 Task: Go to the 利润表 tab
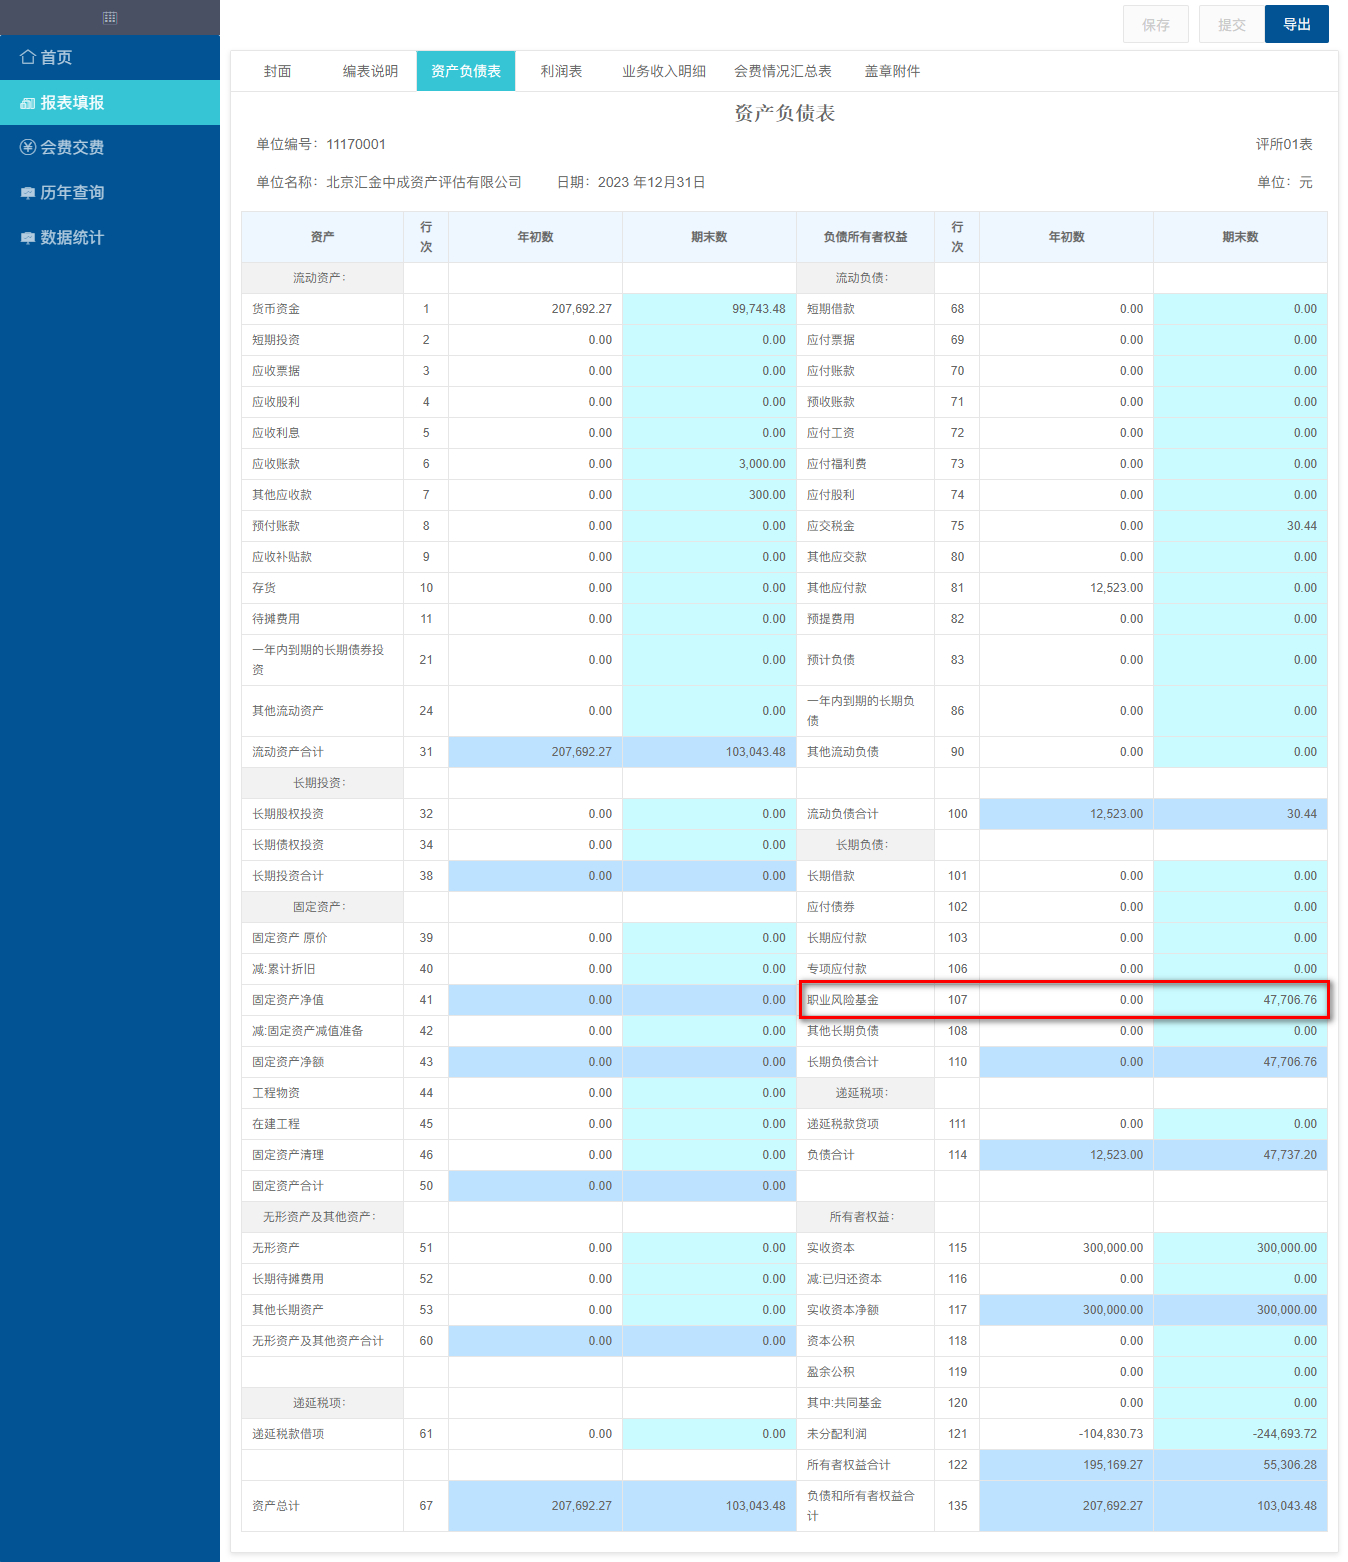click(x=561, y=71)
